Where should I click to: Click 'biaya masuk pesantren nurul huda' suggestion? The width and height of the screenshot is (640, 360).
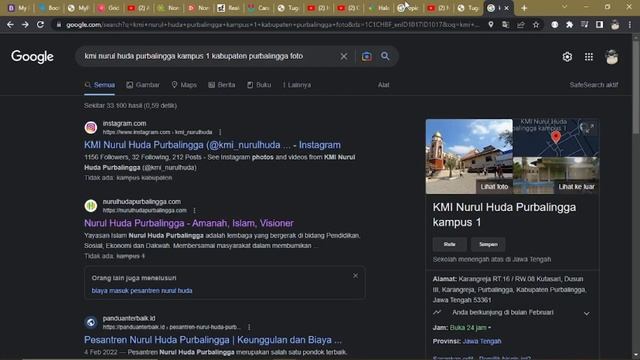click(x=142, y=291)
